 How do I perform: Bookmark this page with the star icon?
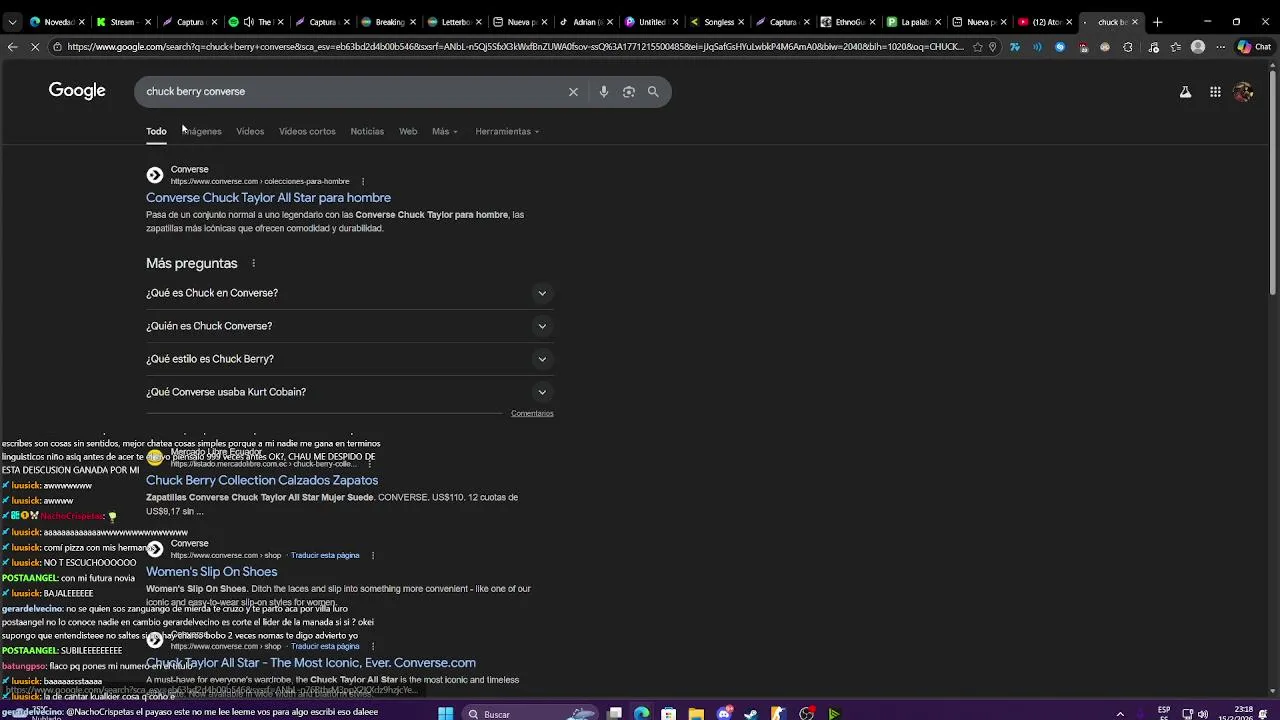(977, 47)
